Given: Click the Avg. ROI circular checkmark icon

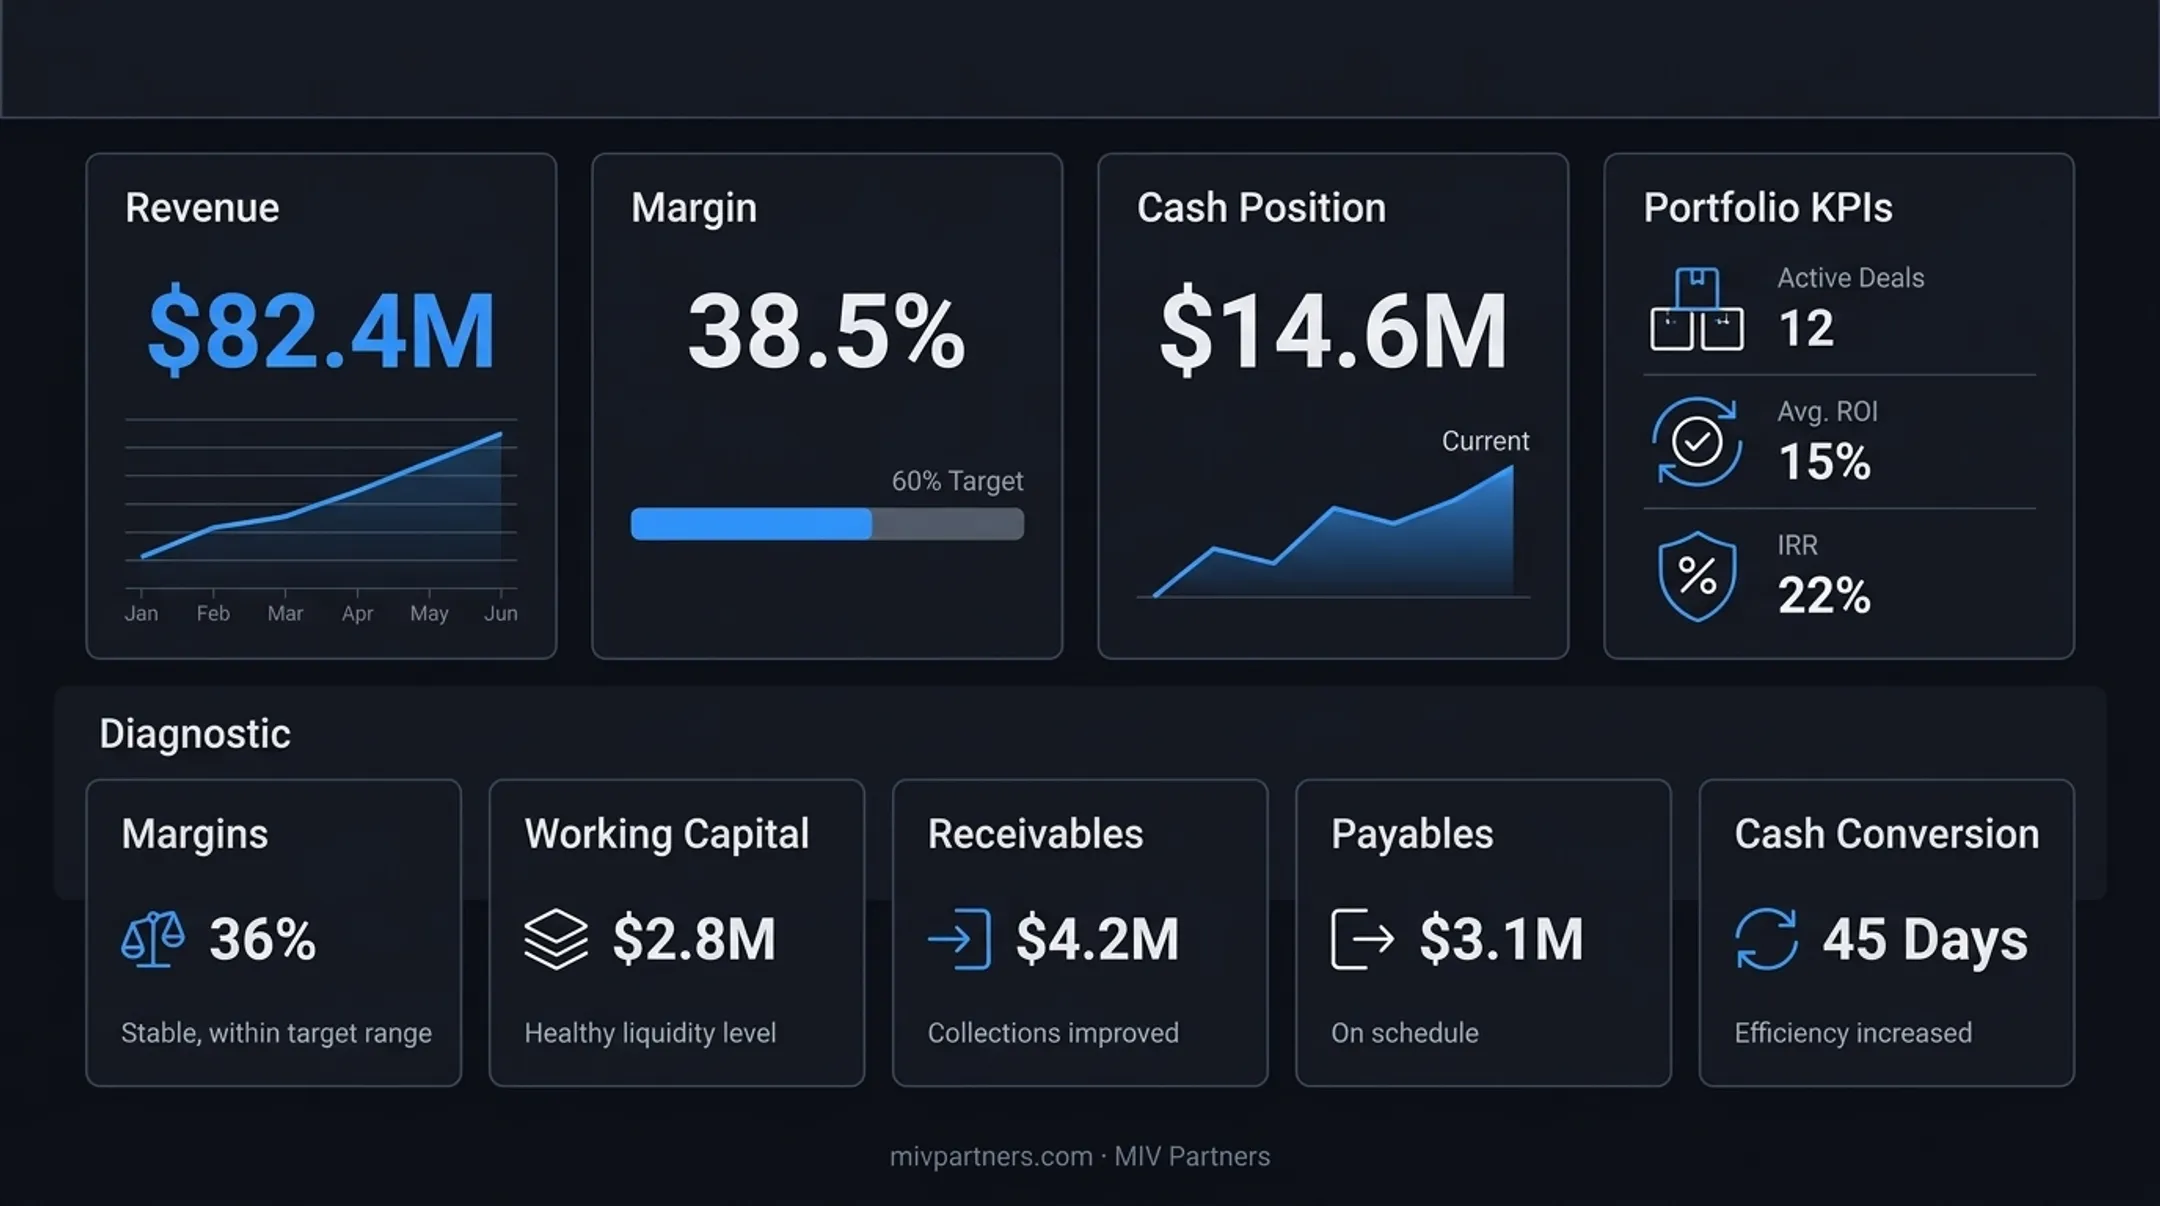Looking at the screenshot, I should click(x=1697, y=442).
